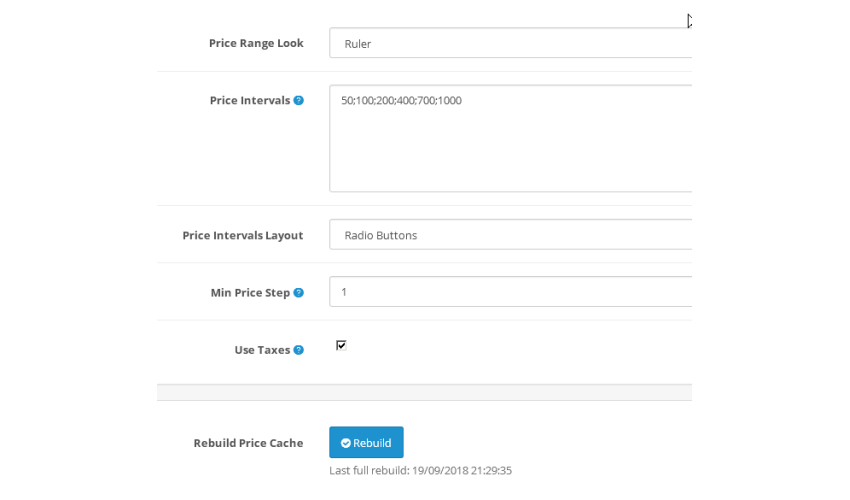Click the checkmark icon inside the Rebuild button
Image resolution: width=850 pixels, height=500 pixels.
coord(345,443)
